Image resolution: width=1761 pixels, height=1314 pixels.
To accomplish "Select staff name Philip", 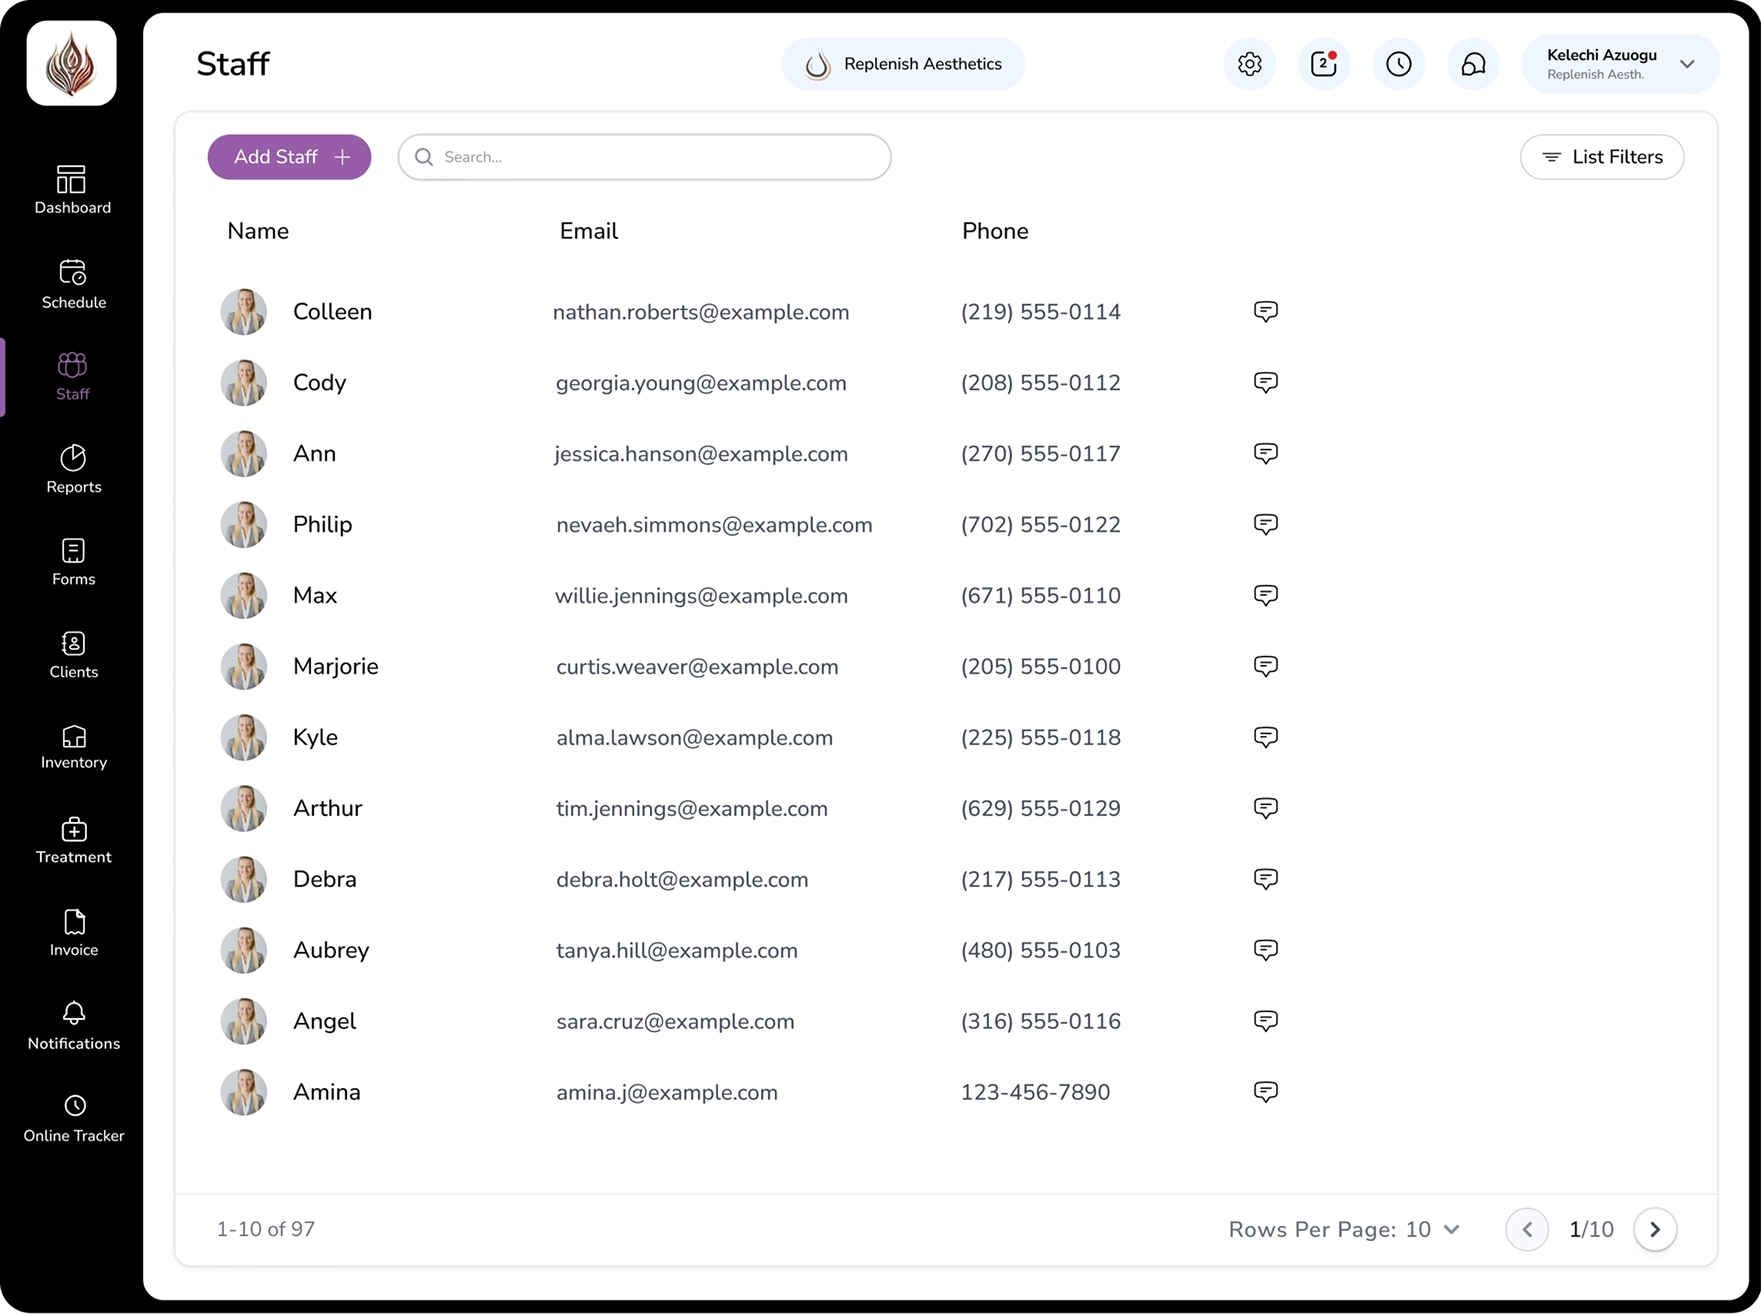I will [x=322, y=524].
